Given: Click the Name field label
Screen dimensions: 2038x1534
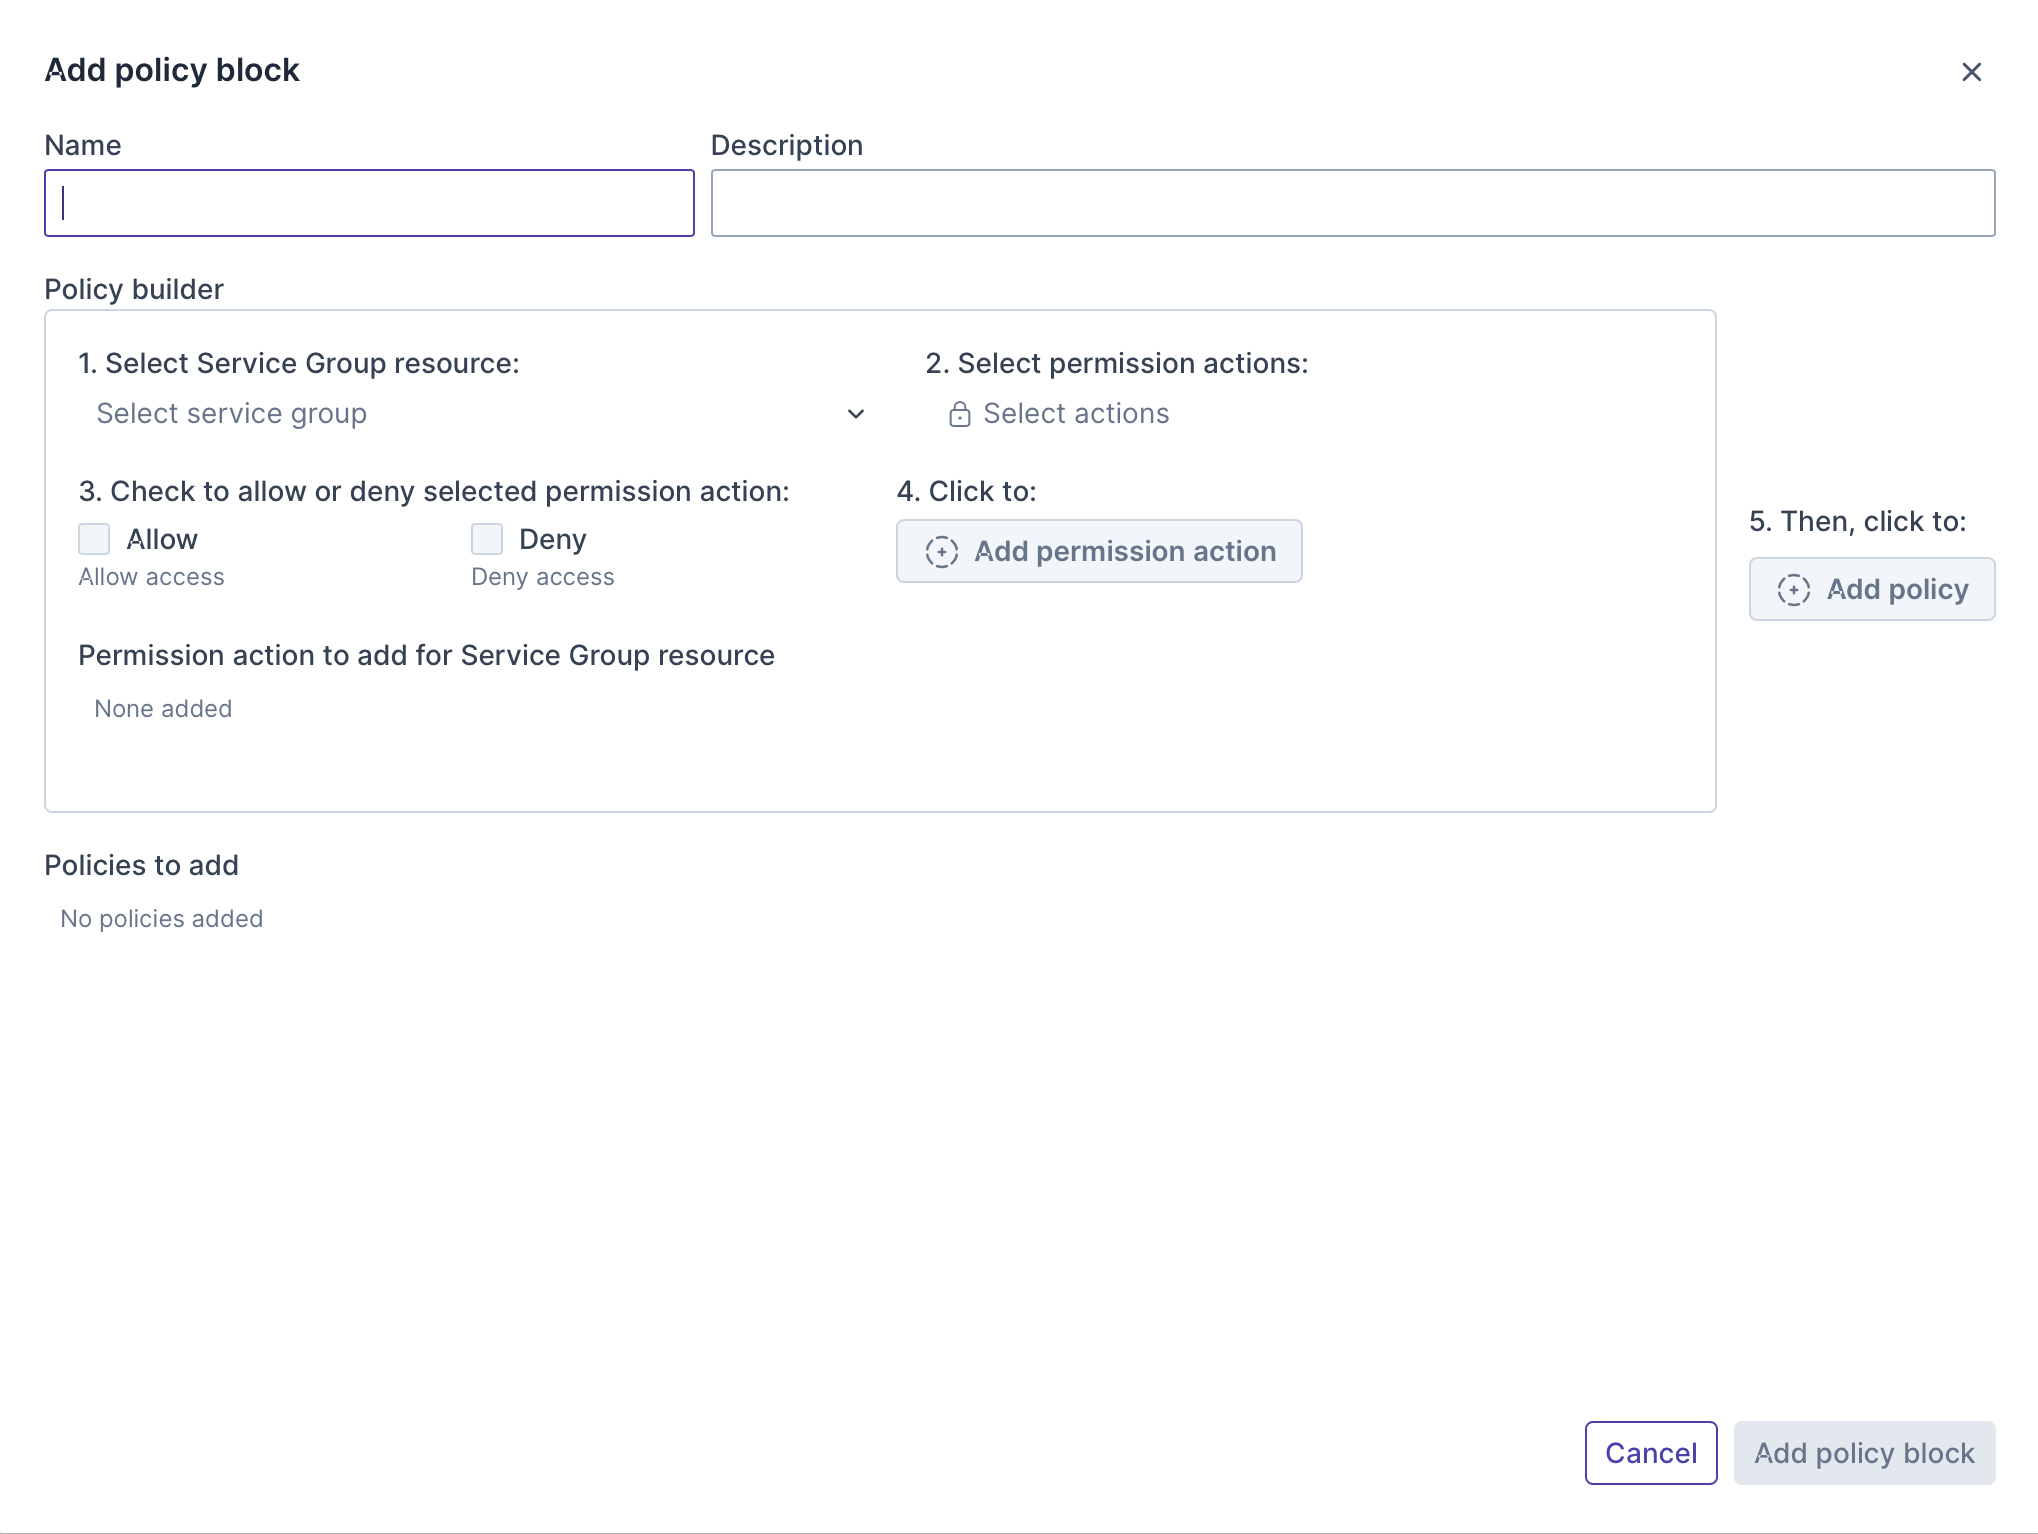Looking at the screenshot, I should coord(83,146).
